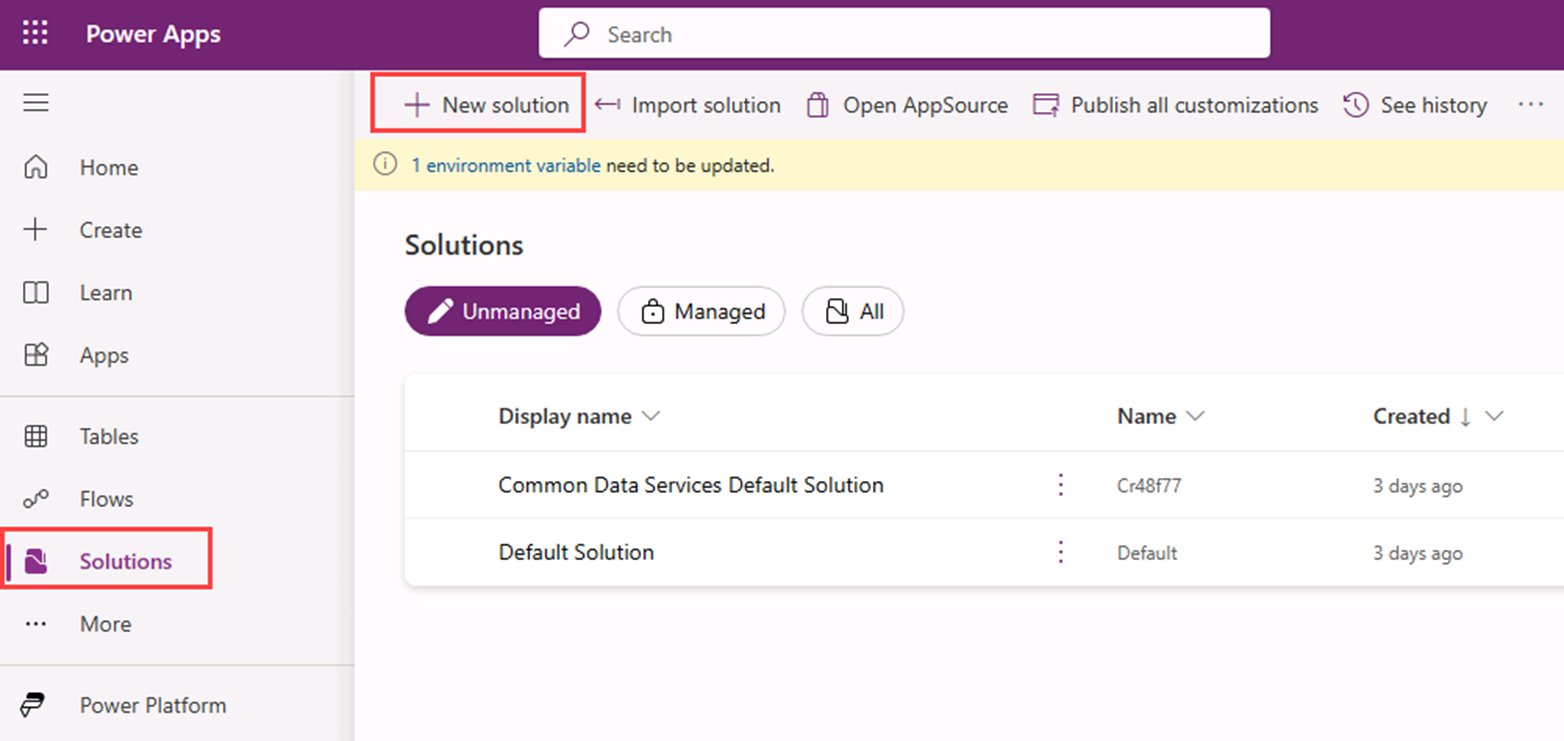Open more options for Default Solution row
This screenshot has height=741, width=1564.
tap(1061, 552)
